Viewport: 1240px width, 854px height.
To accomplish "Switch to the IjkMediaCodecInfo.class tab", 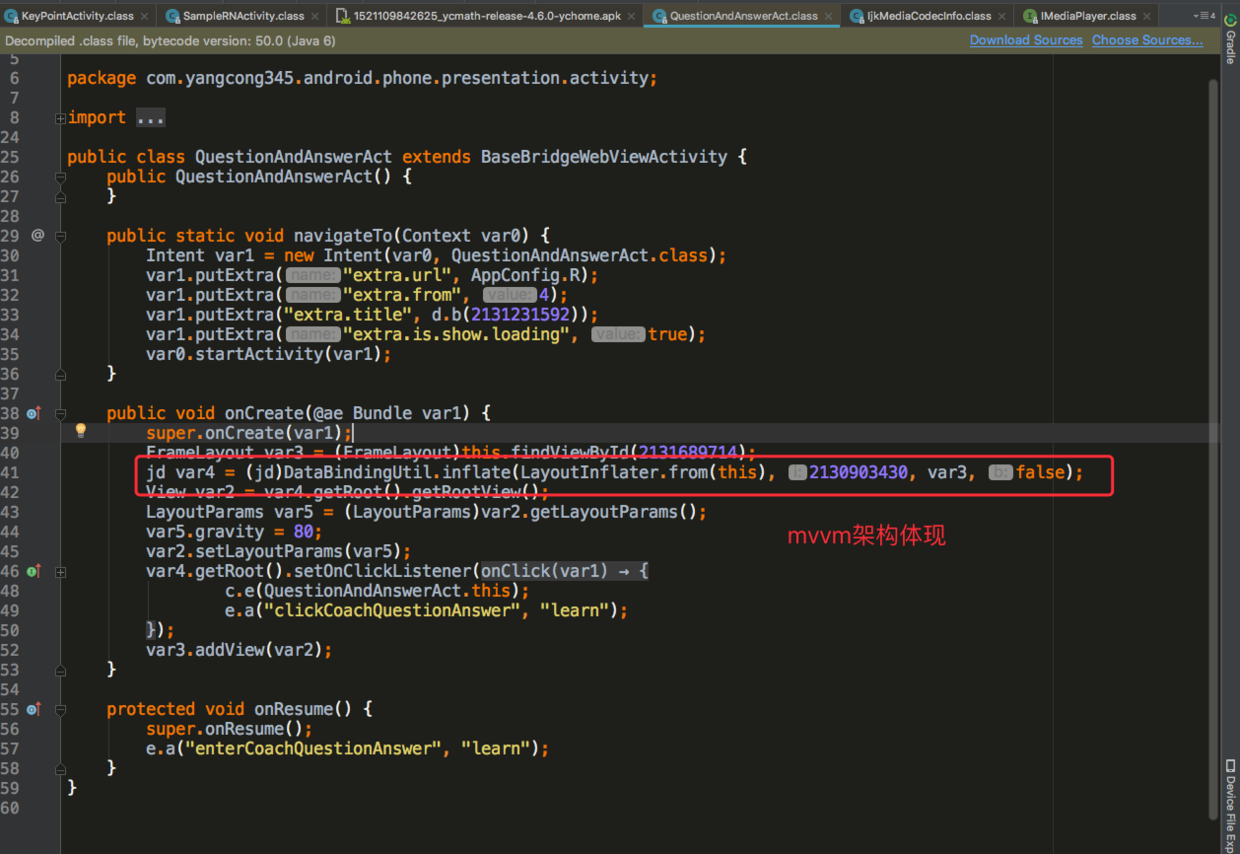I will pos(928,16).
